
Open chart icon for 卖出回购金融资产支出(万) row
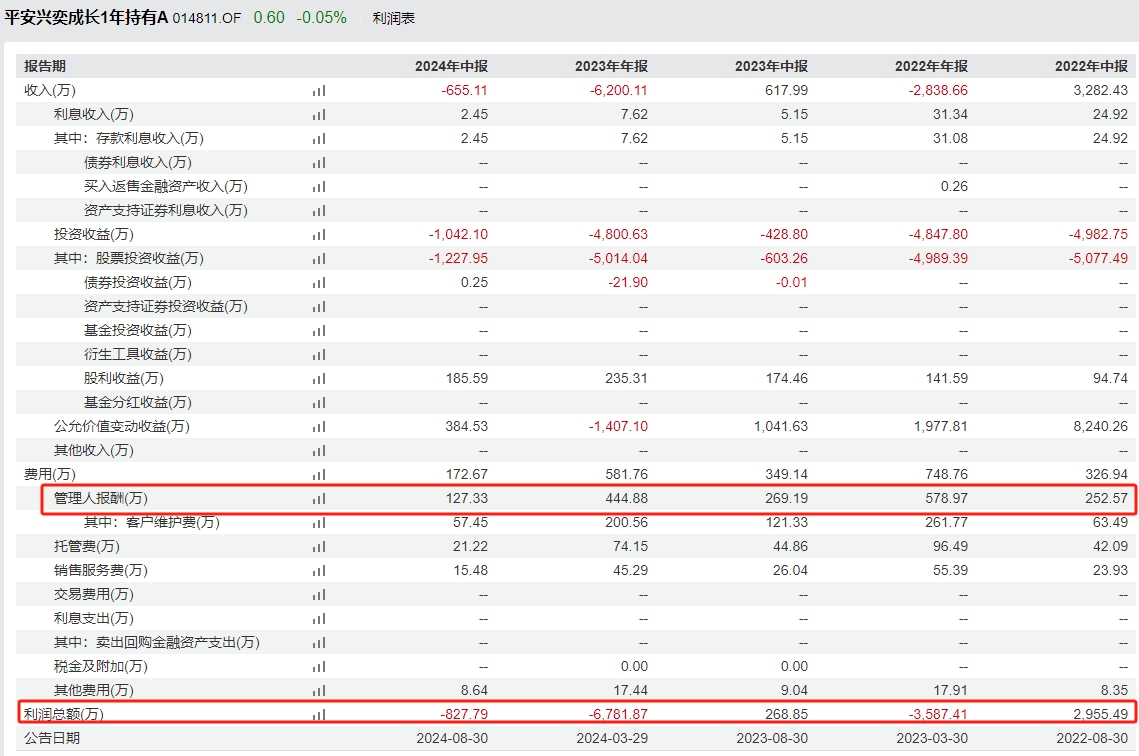[319, 642]
